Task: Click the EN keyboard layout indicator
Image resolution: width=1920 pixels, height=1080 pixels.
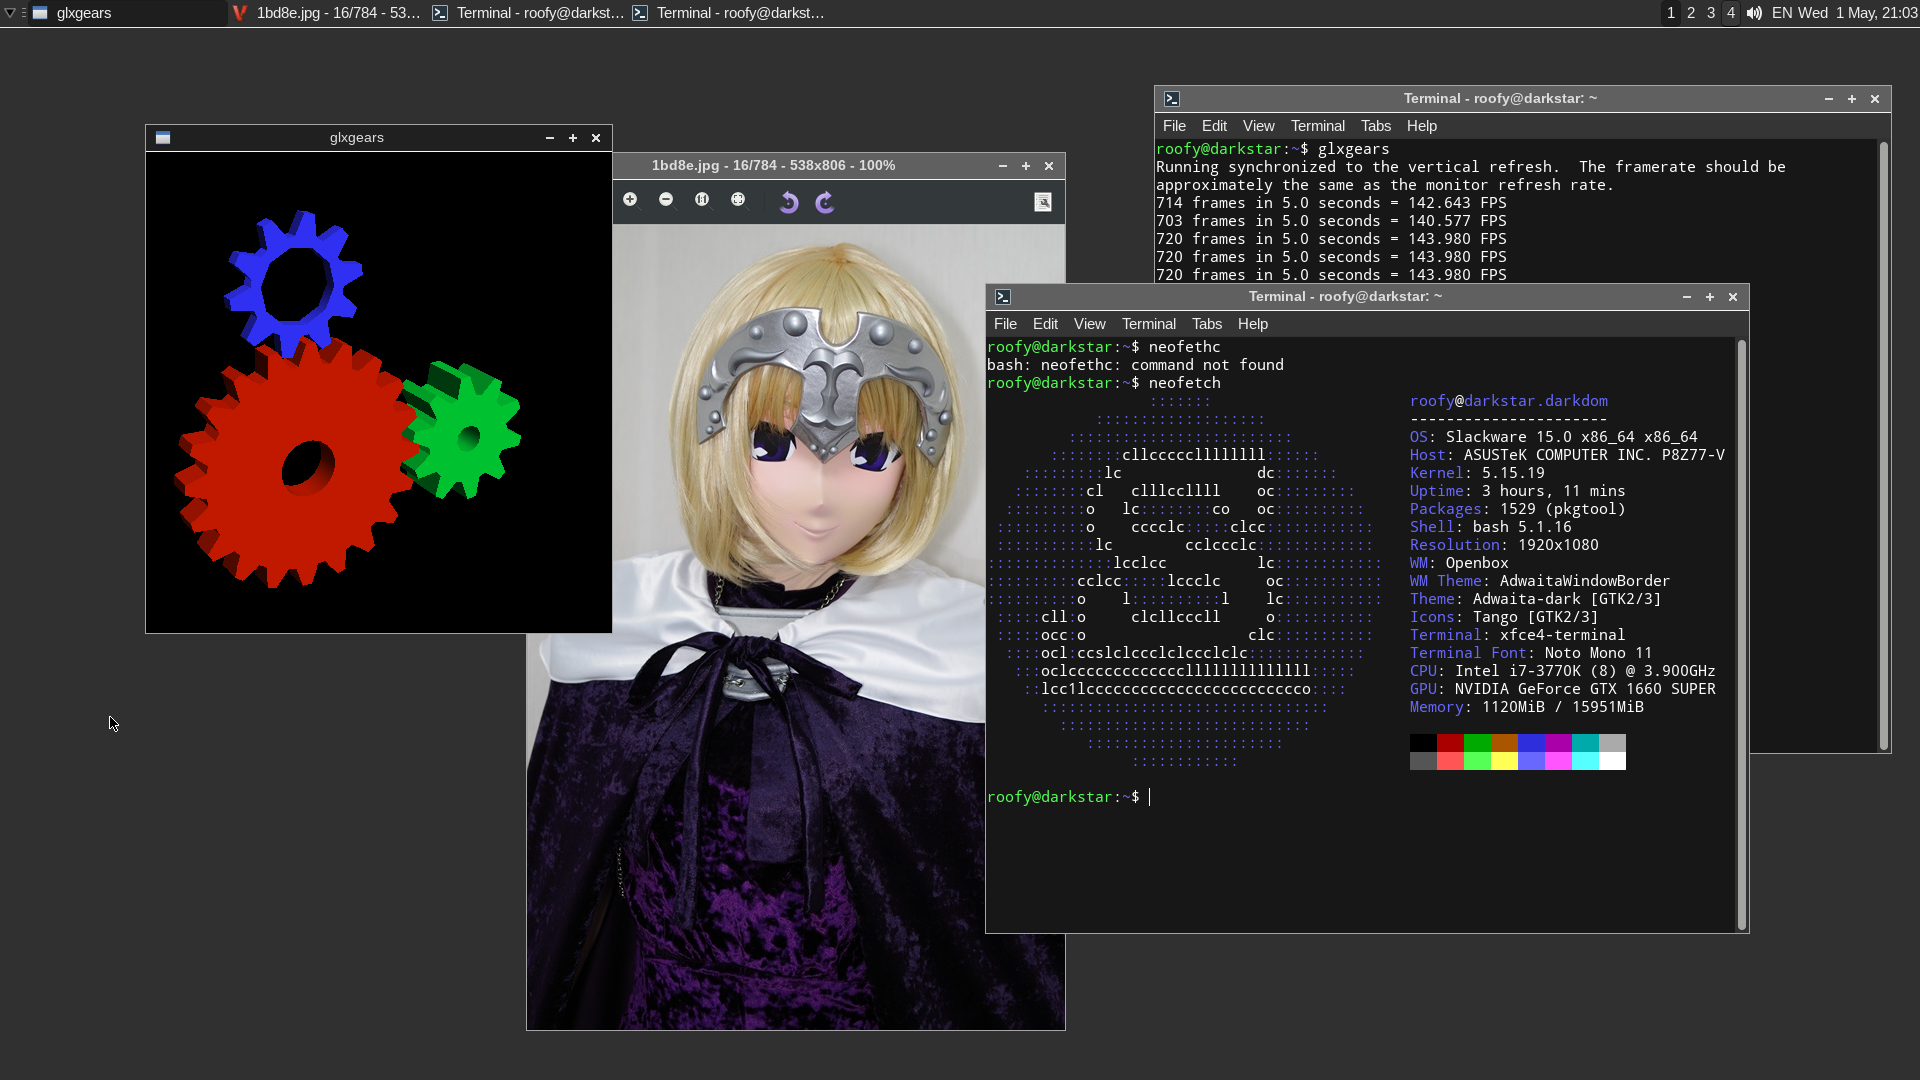Action: pyautogui.click(x=1782, y=13)
